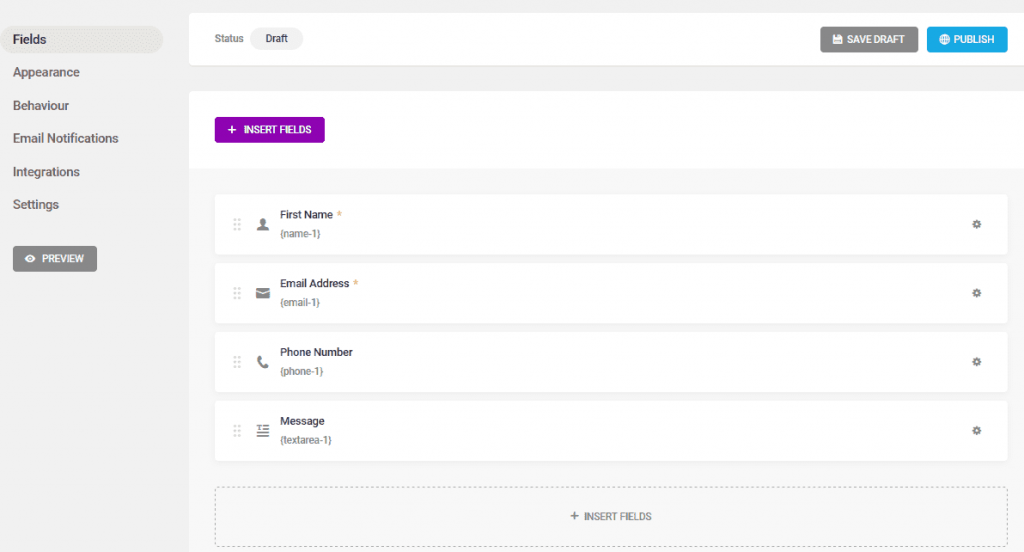Open settings gear for Phone Number field
The height and width of the screenshot is (552, 1024).
(976, 362)
